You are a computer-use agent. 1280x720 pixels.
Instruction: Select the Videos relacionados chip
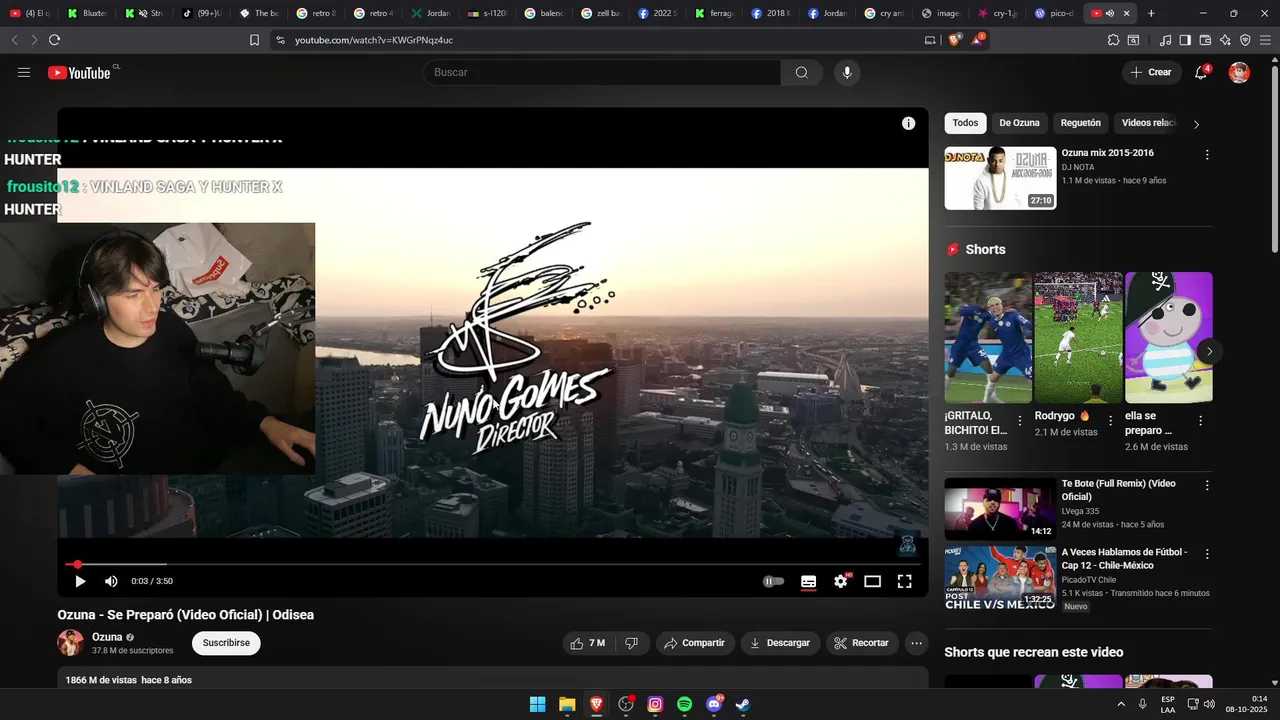pyautogui.click(x=1148, y=123)
